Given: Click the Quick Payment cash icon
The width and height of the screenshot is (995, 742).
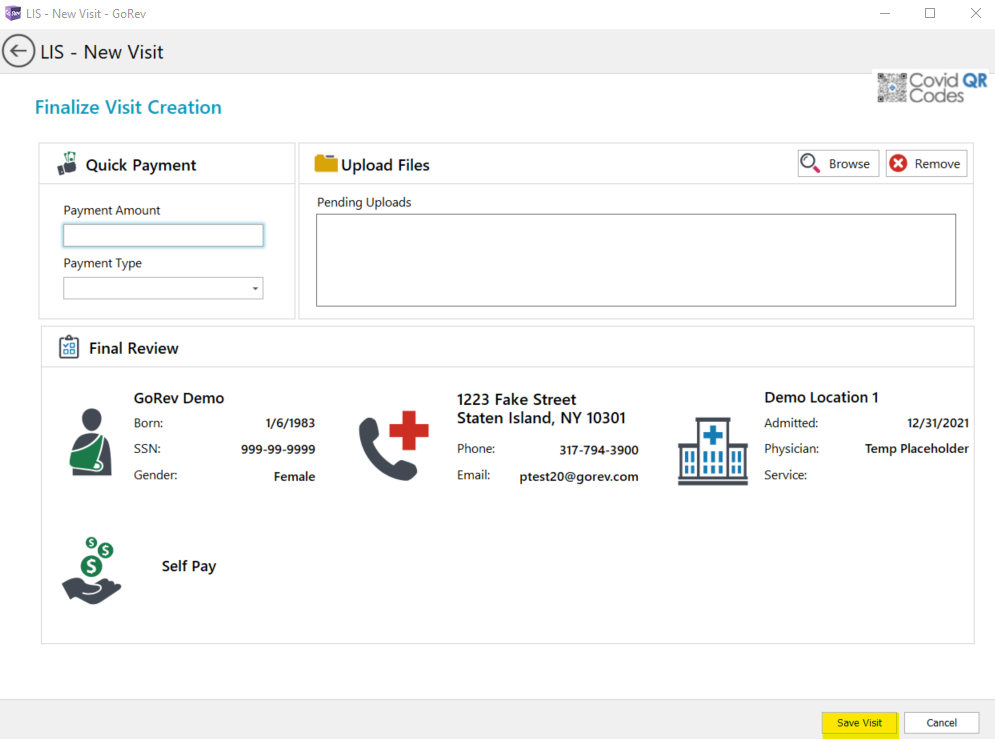Looking at the screenshot, I should point(67,164).
